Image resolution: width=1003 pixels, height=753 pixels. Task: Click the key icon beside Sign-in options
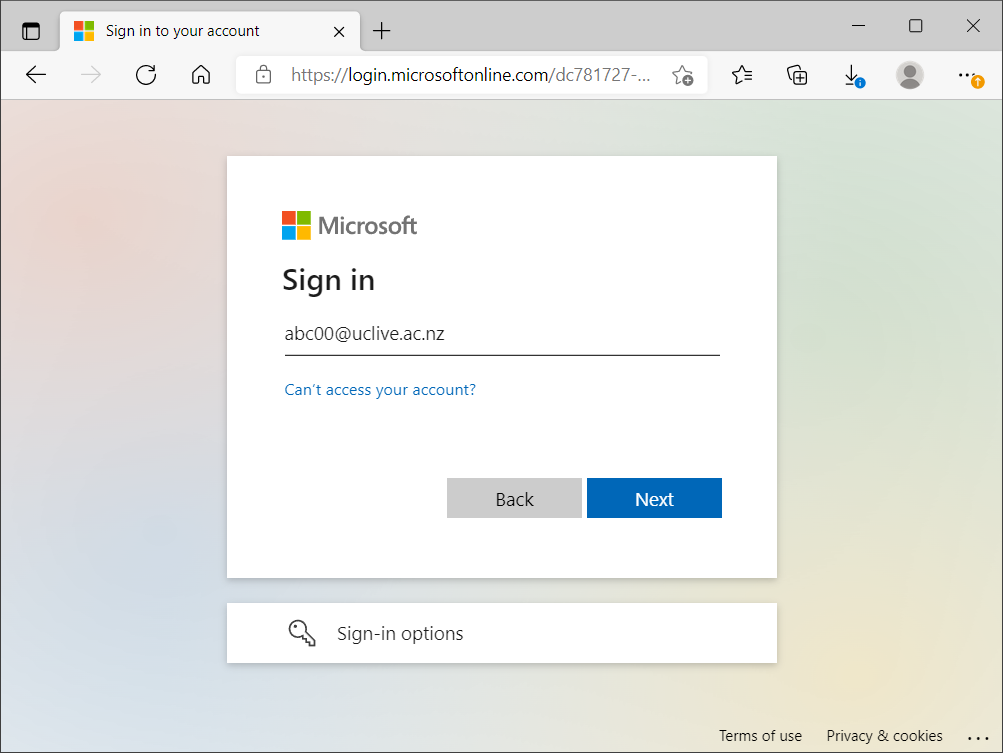(302, 633)
